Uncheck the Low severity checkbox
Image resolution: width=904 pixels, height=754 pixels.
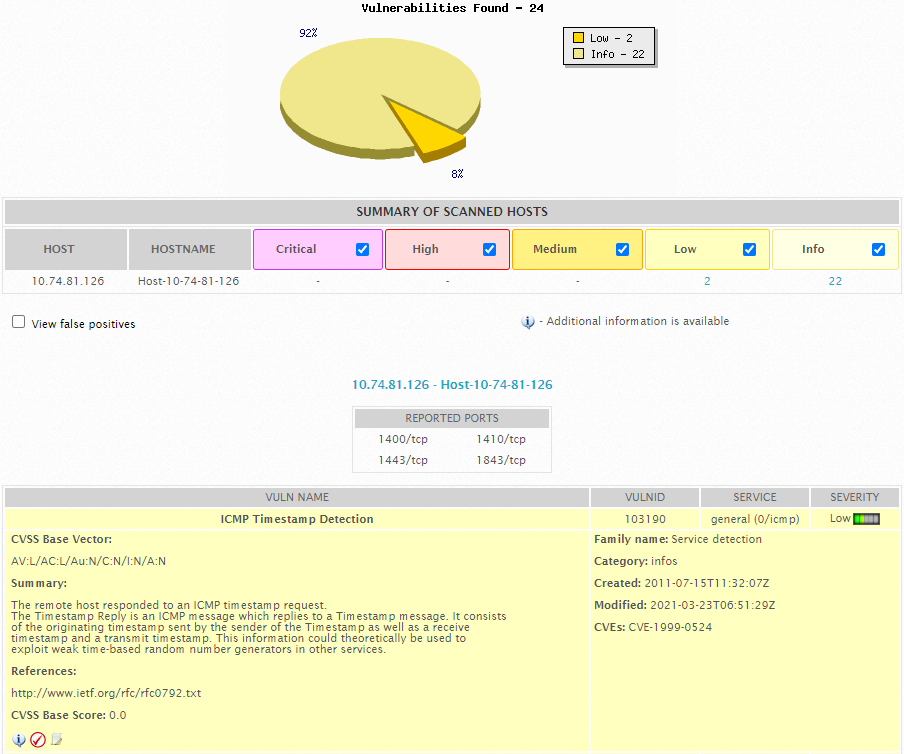749,249
